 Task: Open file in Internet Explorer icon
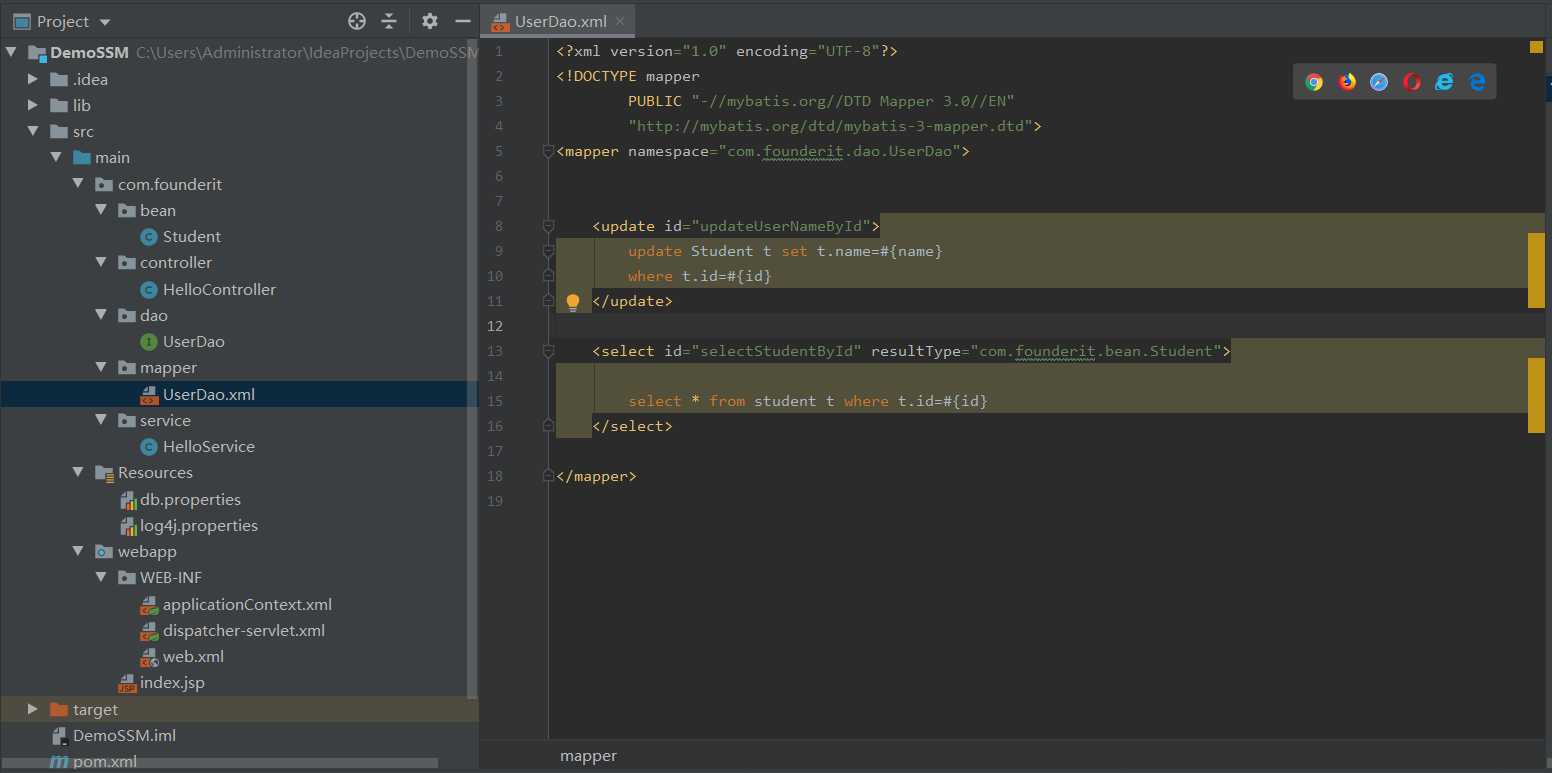[x=1444, y=82]
